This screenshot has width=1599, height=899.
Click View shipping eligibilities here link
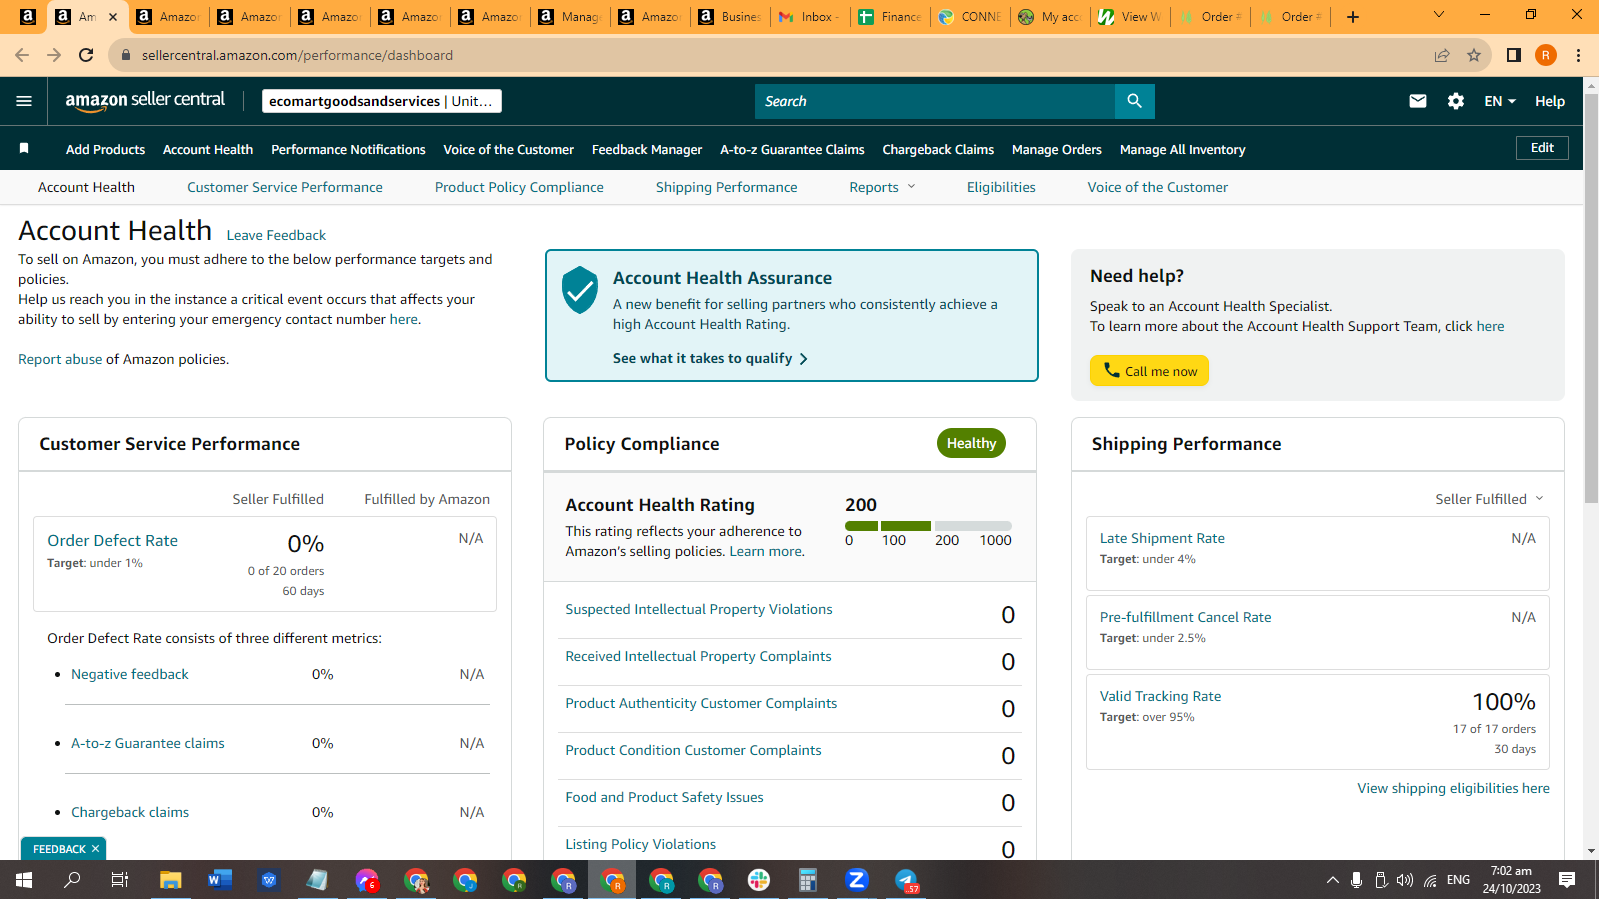point(1453,788)
